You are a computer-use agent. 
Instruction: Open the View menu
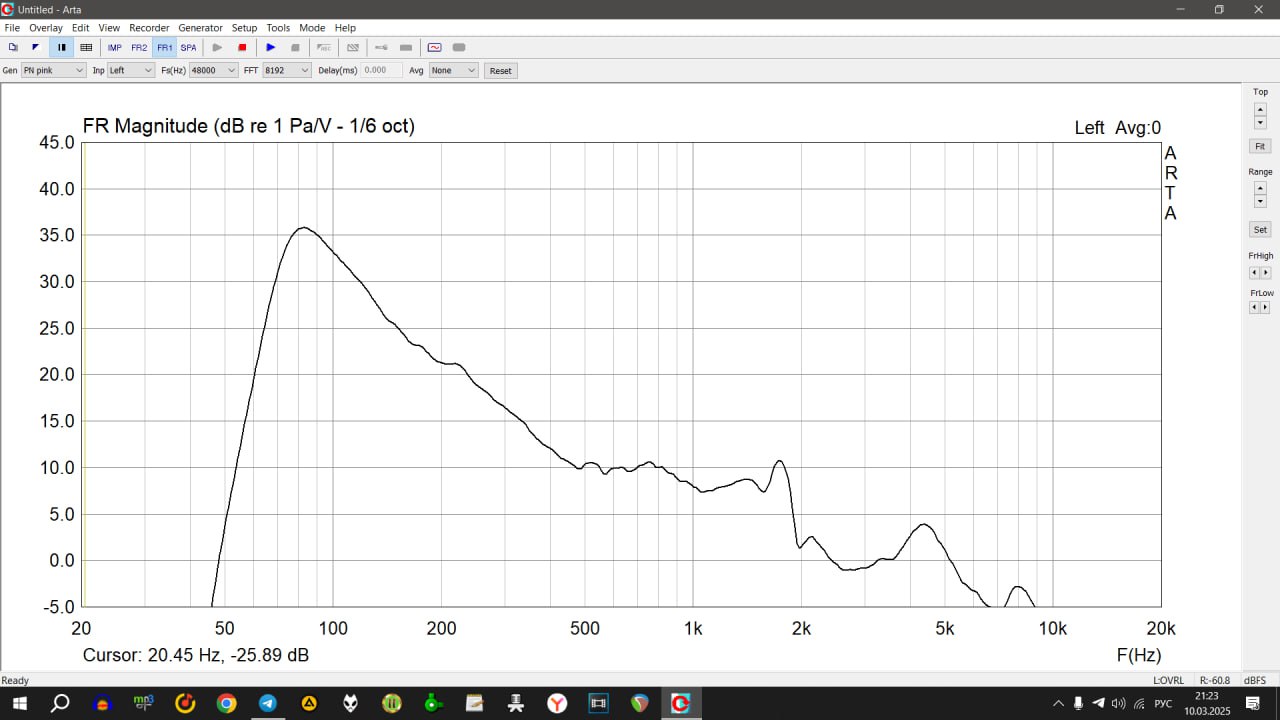tap(109, 28)
